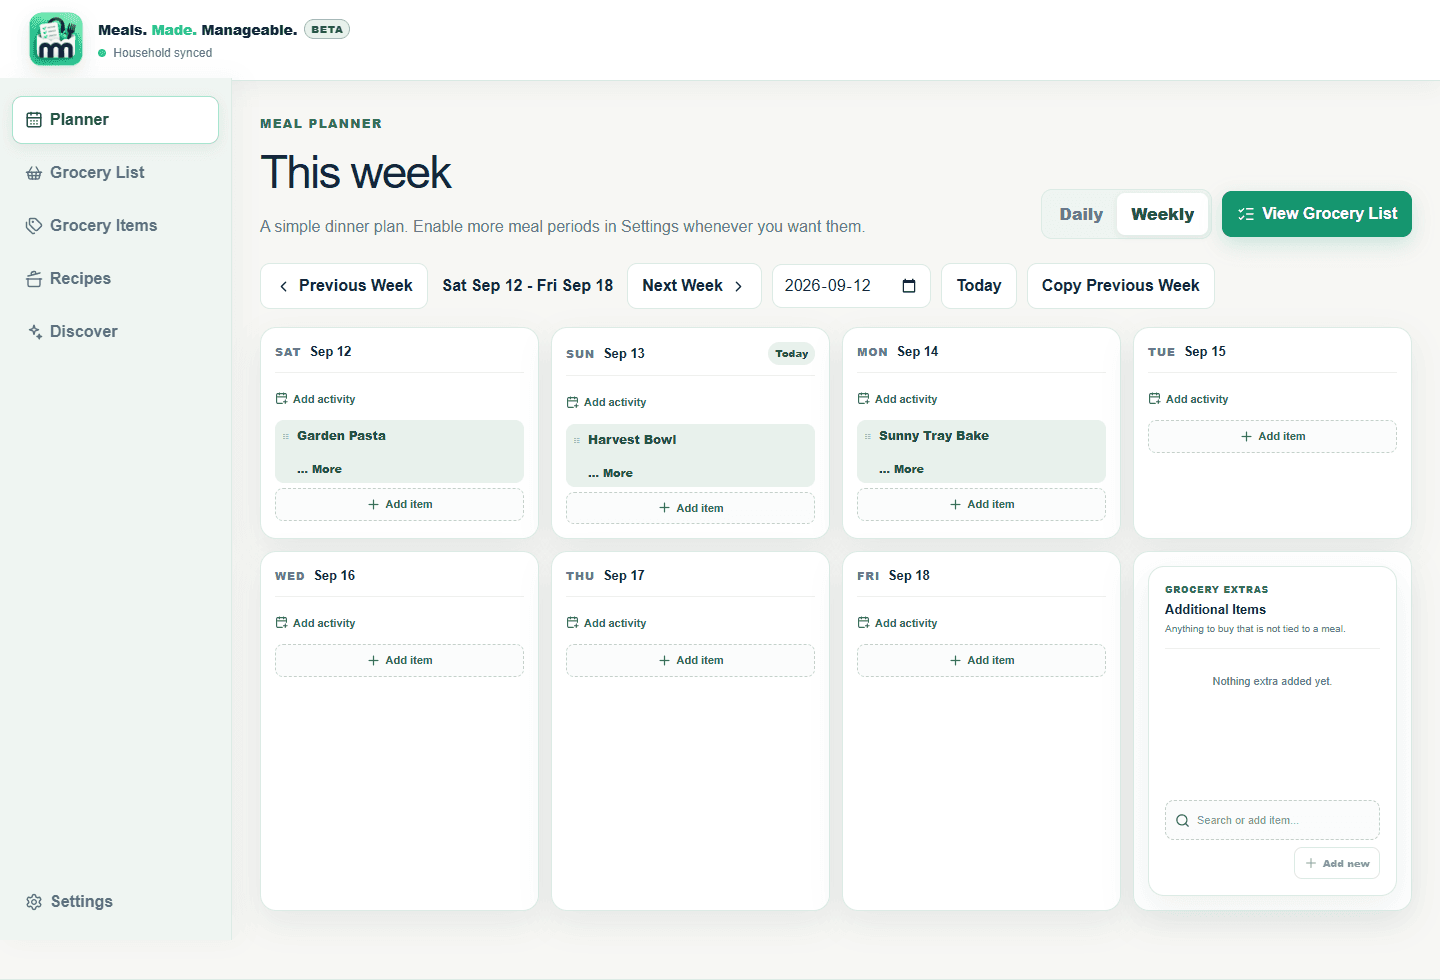Click the BETA badge
Image resolution: width=1440 pixels, height=980 pixels.
click(327, 30)
